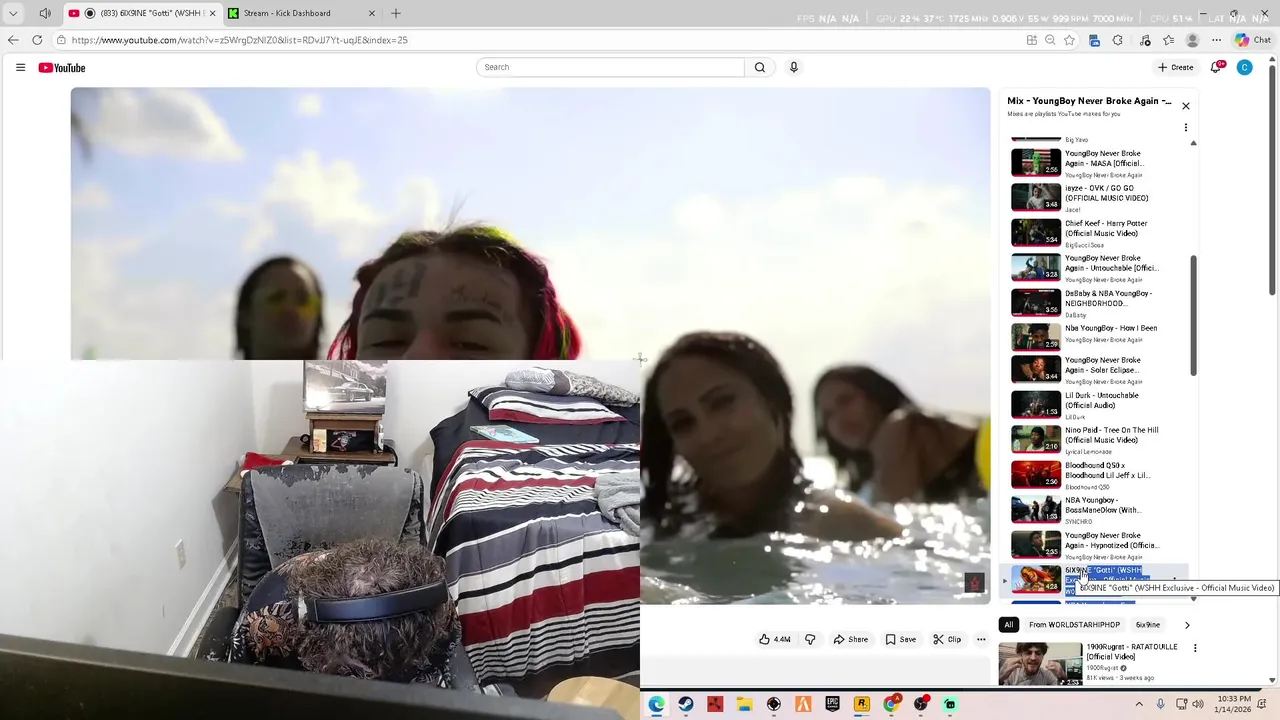
Task: Open the favorites list icon
Action: 1168,40
